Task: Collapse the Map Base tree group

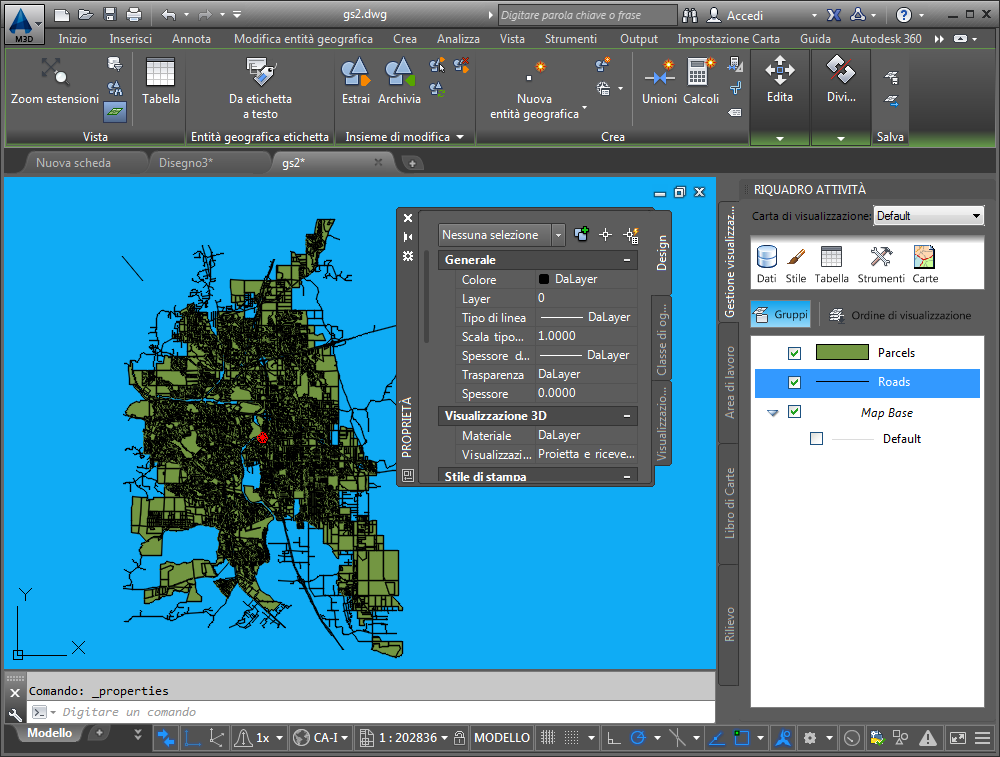Action: pos(773,412)
